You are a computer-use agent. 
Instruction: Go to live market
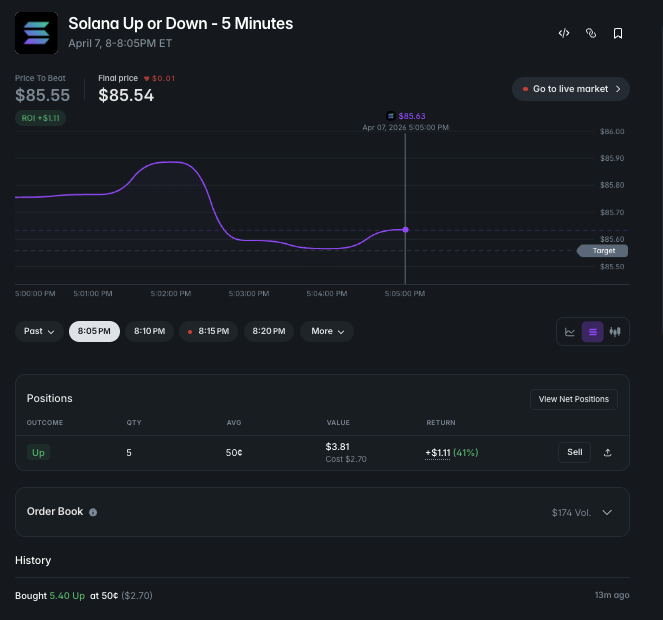pos(571,89)
